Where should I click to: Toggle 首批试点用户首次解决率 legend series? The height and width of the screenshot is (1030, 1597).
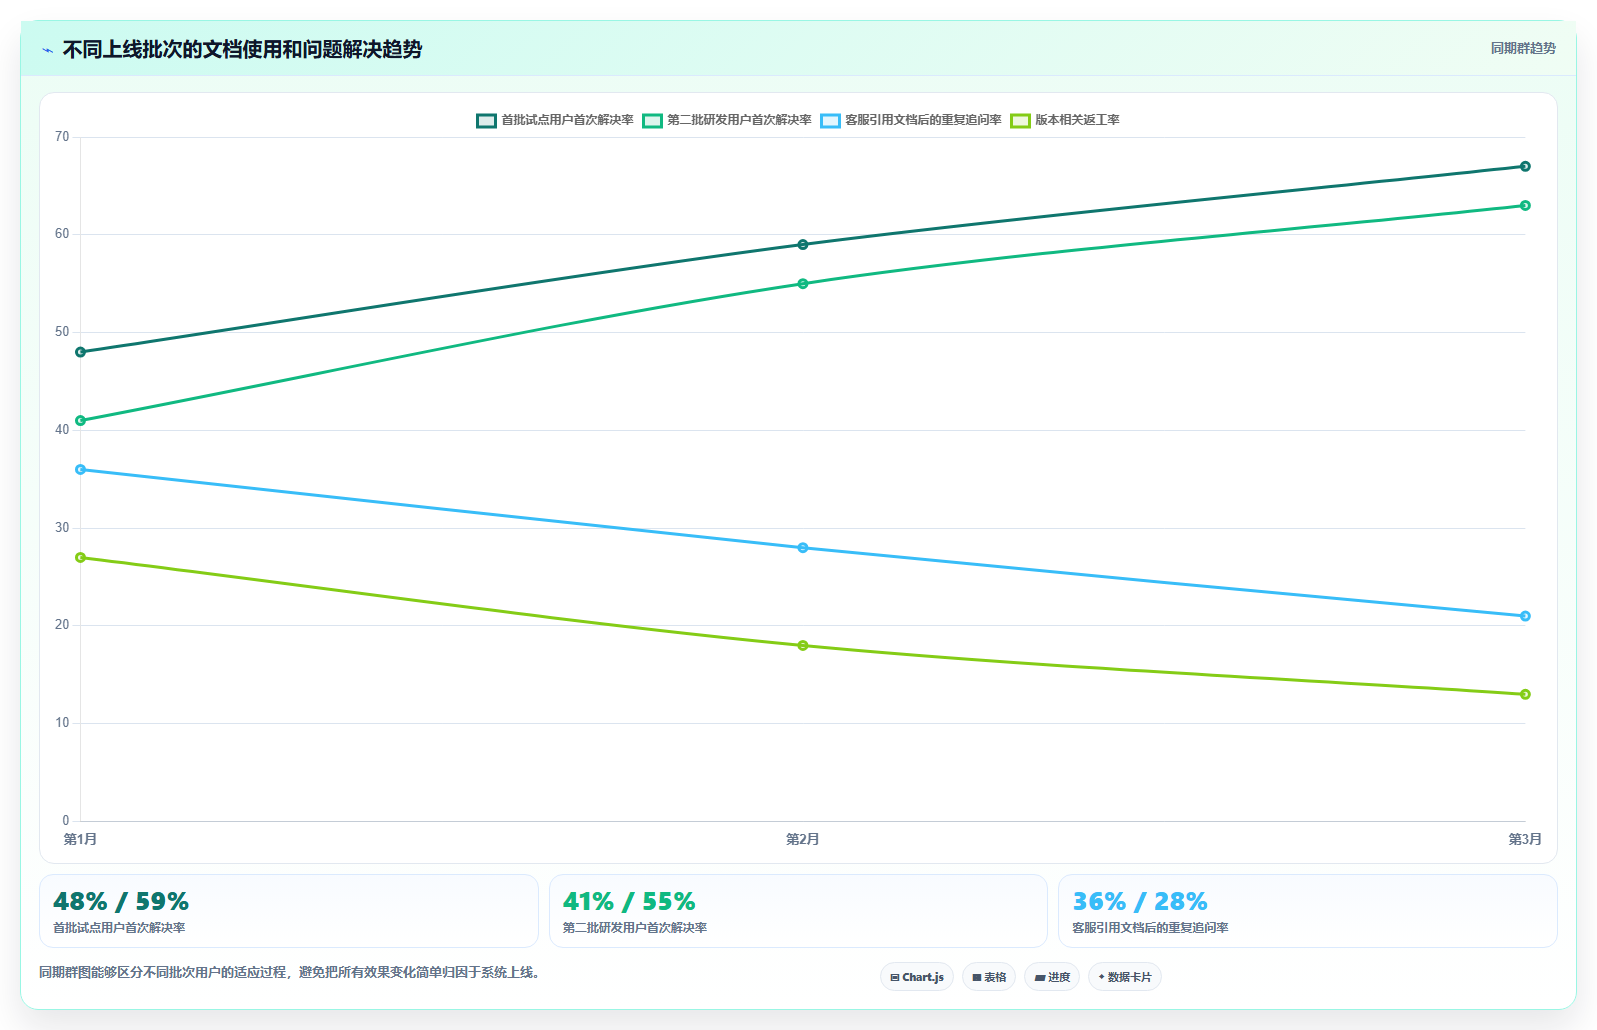pyautogui.click(x=555, y=120)
